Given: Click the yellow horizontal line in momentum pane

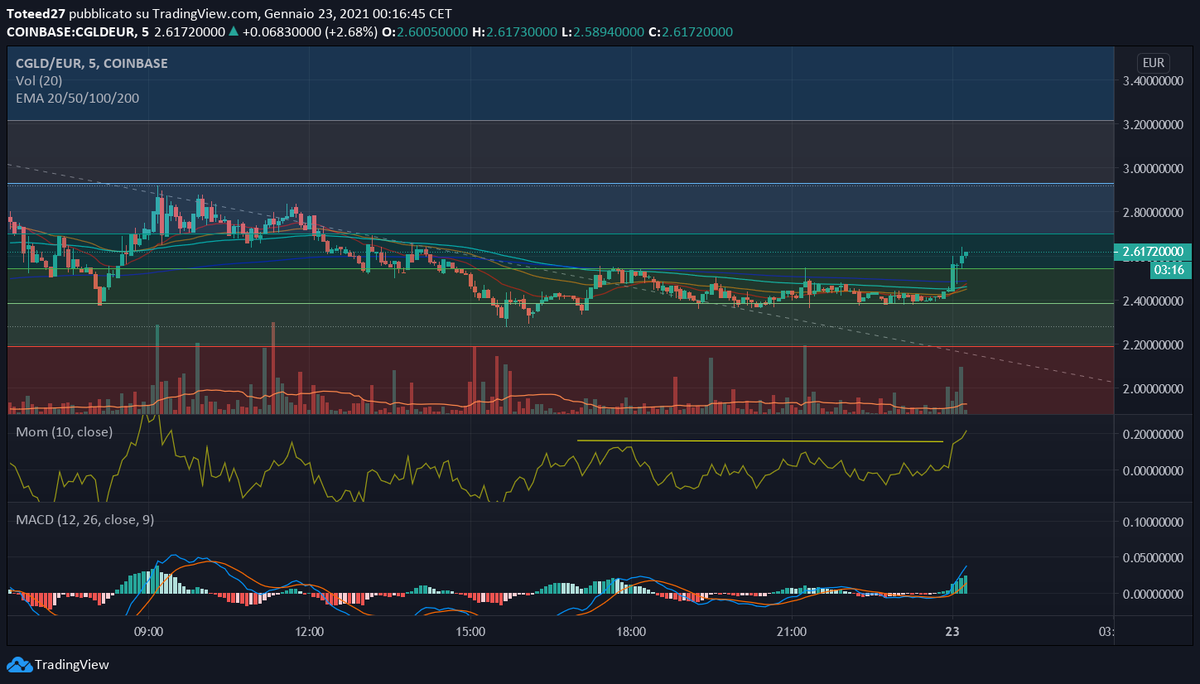Looking at the screenshot, I should [760, 441].
